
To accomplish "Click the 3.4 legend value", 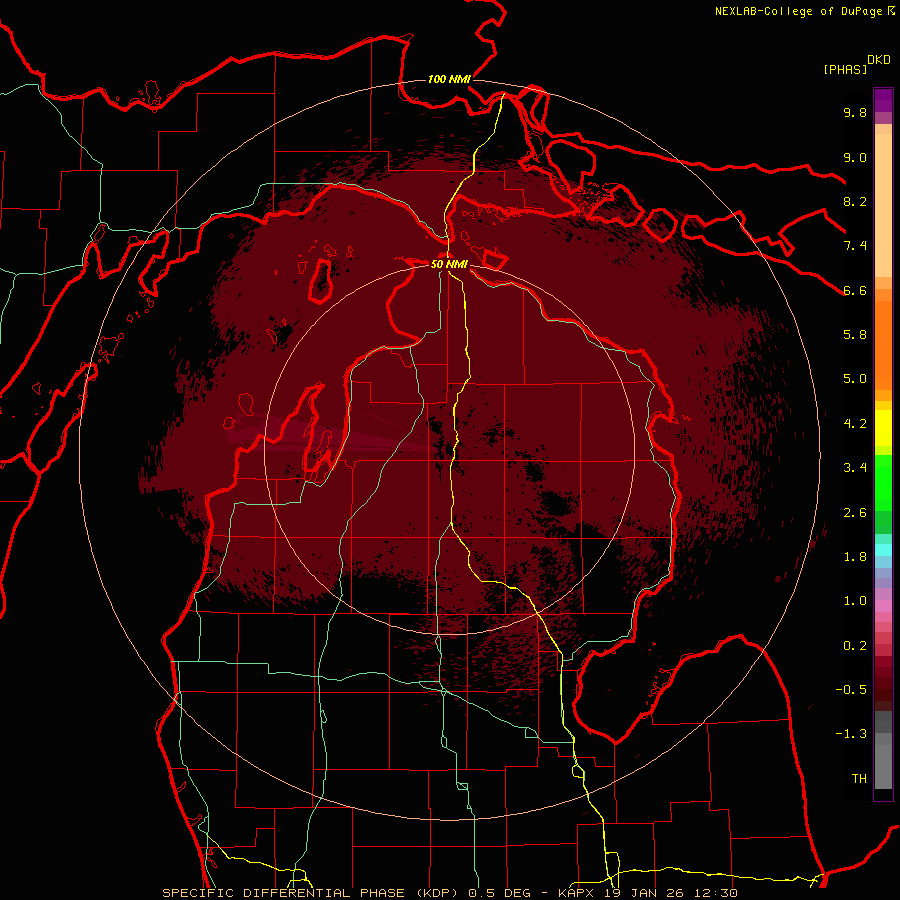I will [x=855, y=467].
